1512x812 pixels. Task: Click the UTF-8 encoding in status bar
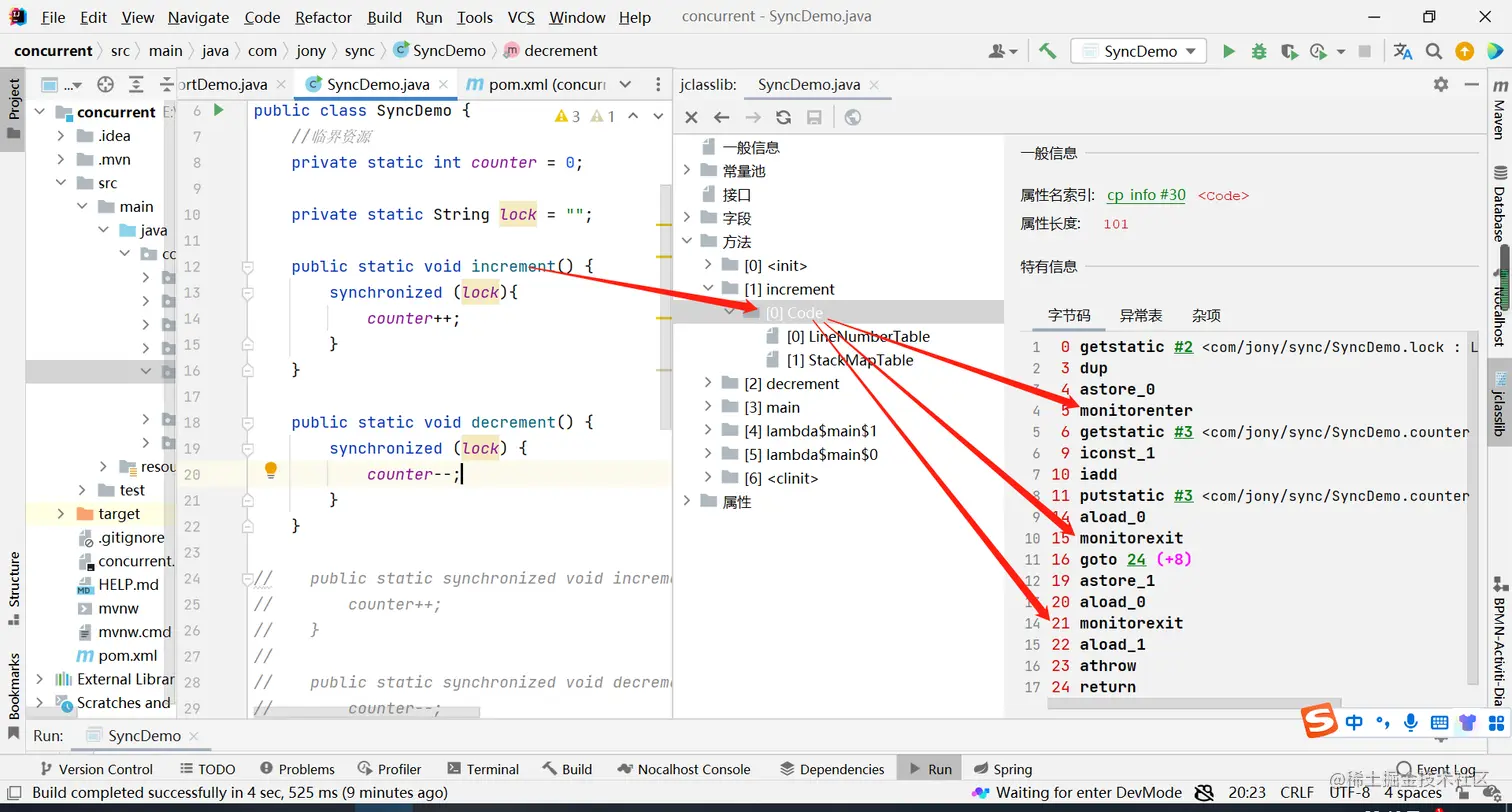1350,792
